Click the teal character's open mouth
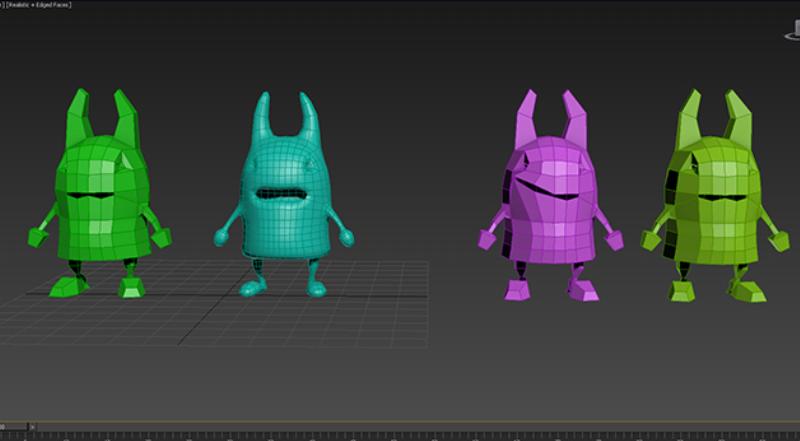 280,194
